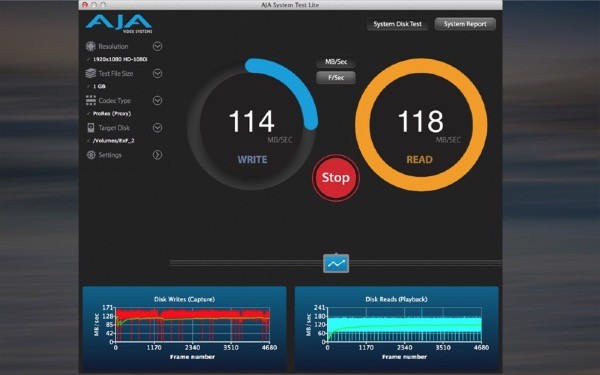Click the Test File Size stack icon

[x=91, y=73]
